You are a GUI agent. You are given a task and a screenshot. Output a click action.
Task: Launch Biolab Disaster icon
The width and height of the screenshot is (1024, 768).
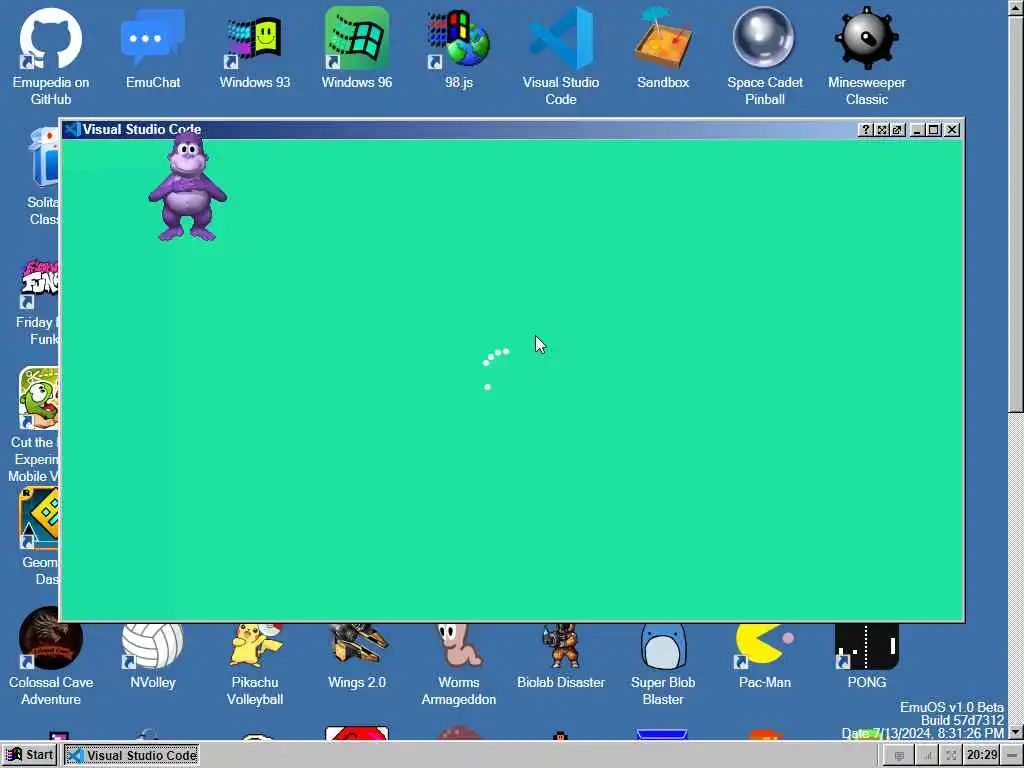(x=560, y=656)
